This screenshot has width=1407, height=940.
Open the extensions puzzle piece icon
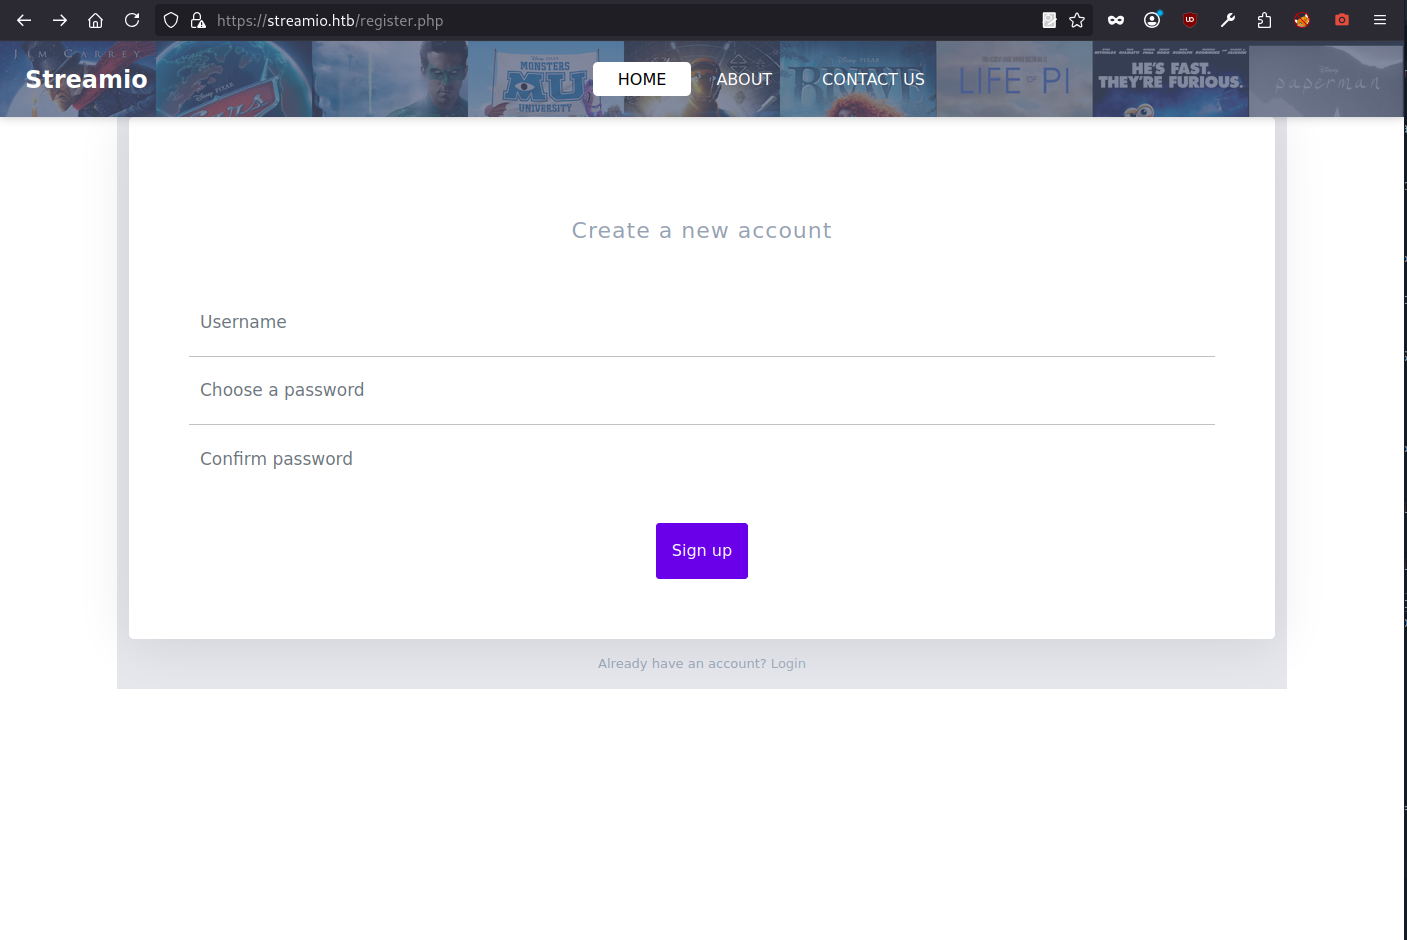coord(1265,20)
